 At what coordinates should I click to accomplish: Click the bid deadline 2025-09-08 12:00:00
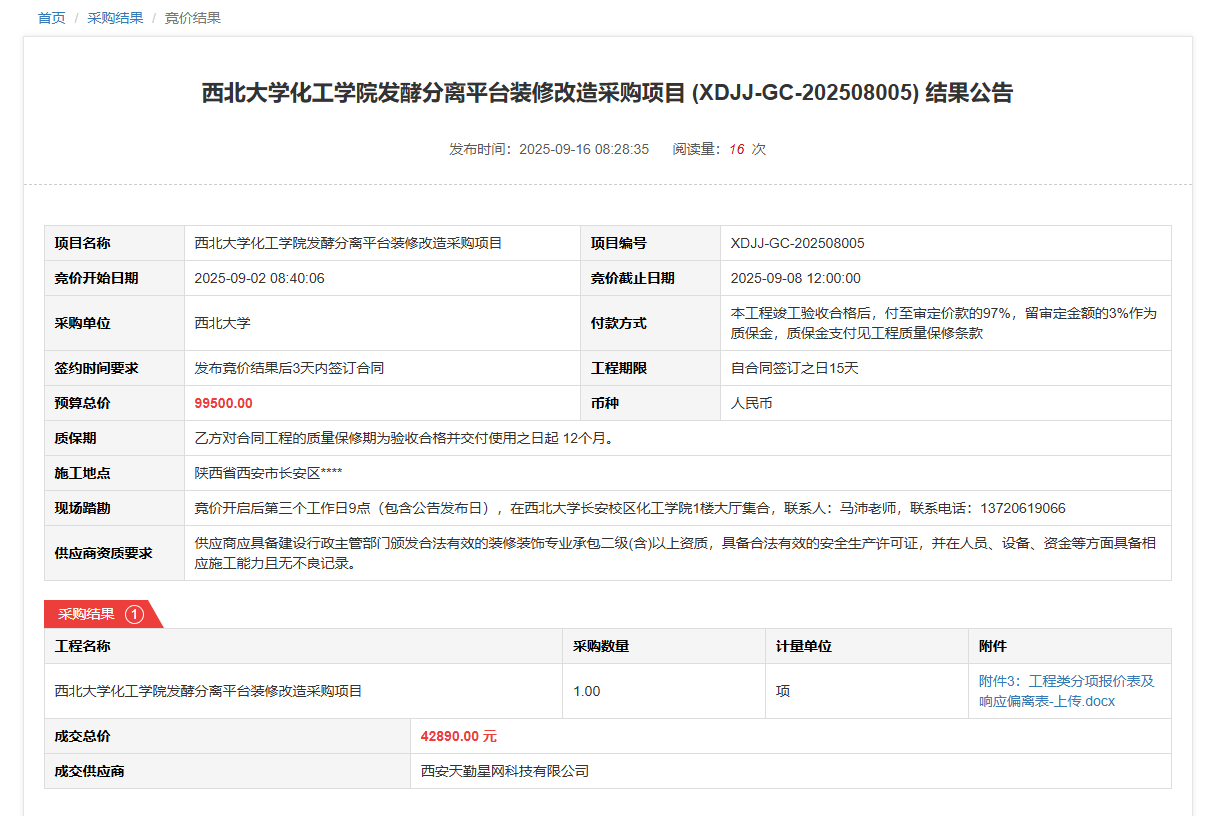(795, 278)
